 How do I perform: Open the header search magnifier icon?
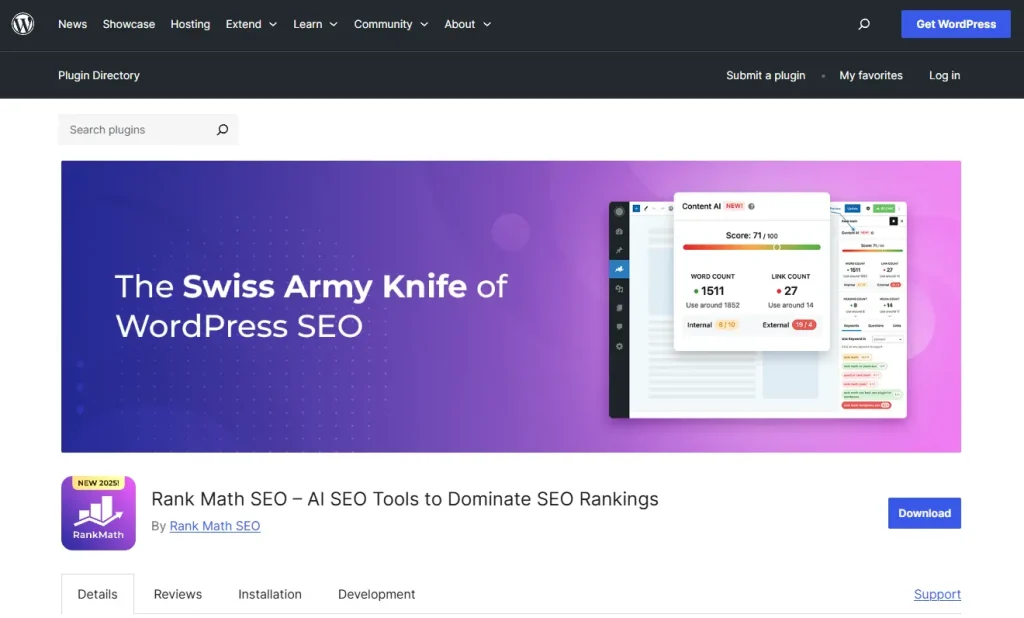pyautogui.click(x=863, y=24)
